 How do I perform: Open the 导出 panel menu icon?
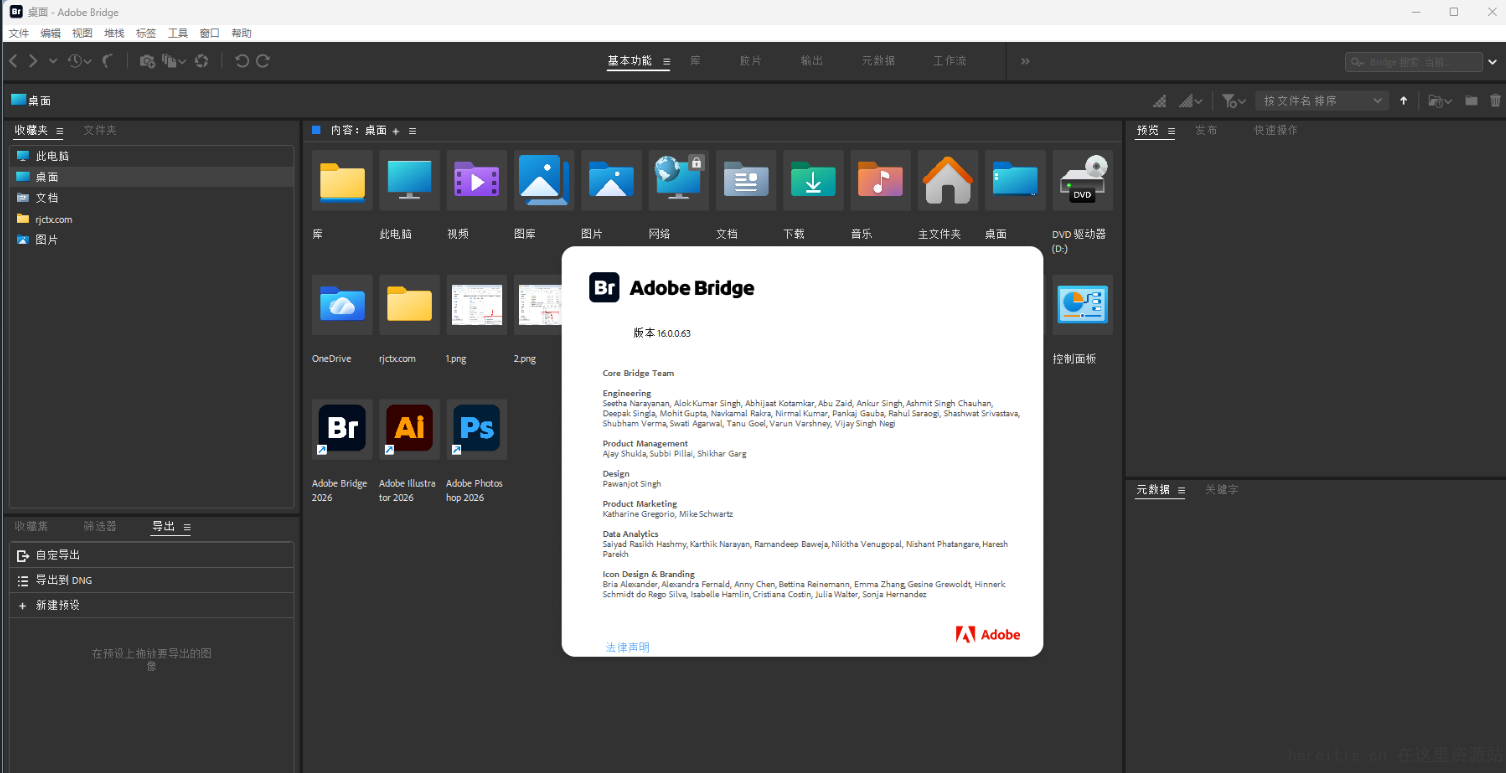(x=187, y=527)
